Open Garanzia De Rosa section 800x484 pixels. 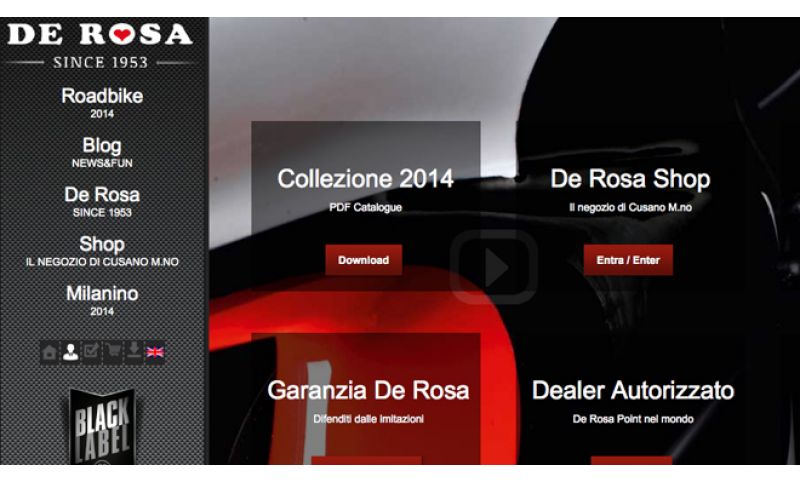pyautogui.click(x=368, y=391)
